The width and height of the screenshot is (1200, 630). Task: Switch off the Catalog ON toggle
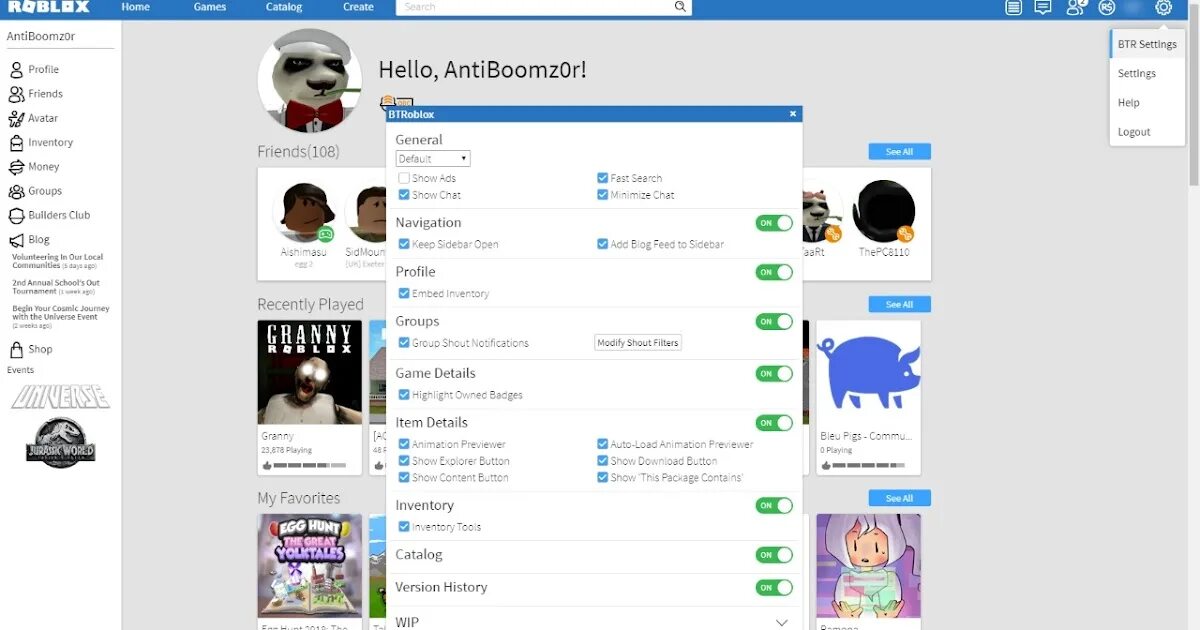(774, 555)
